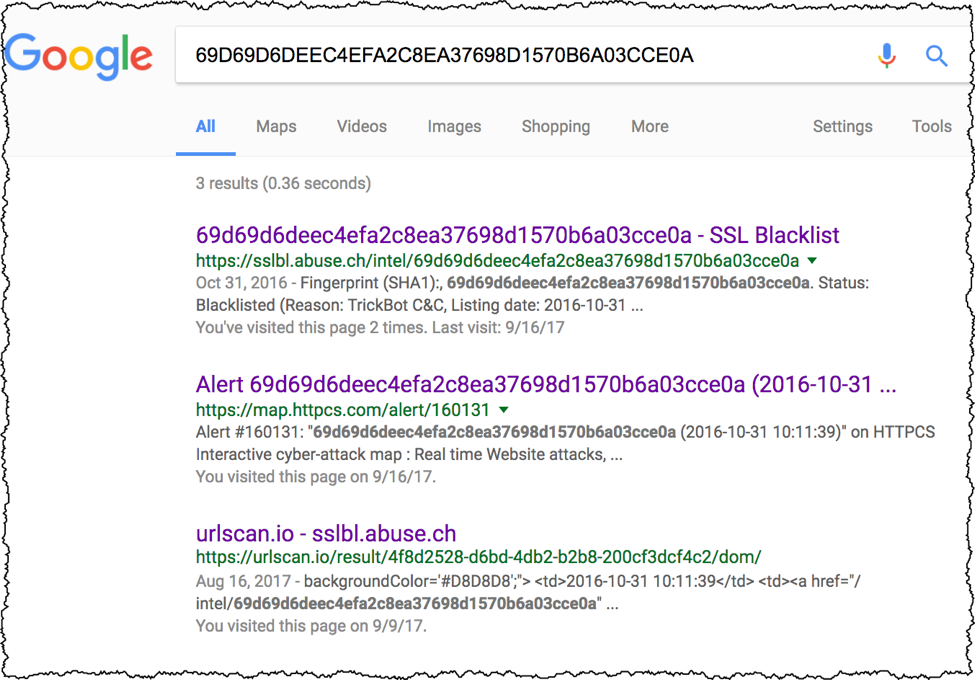Open search Settings menu
Screen dimensions: 975x680
coord(843,127)
